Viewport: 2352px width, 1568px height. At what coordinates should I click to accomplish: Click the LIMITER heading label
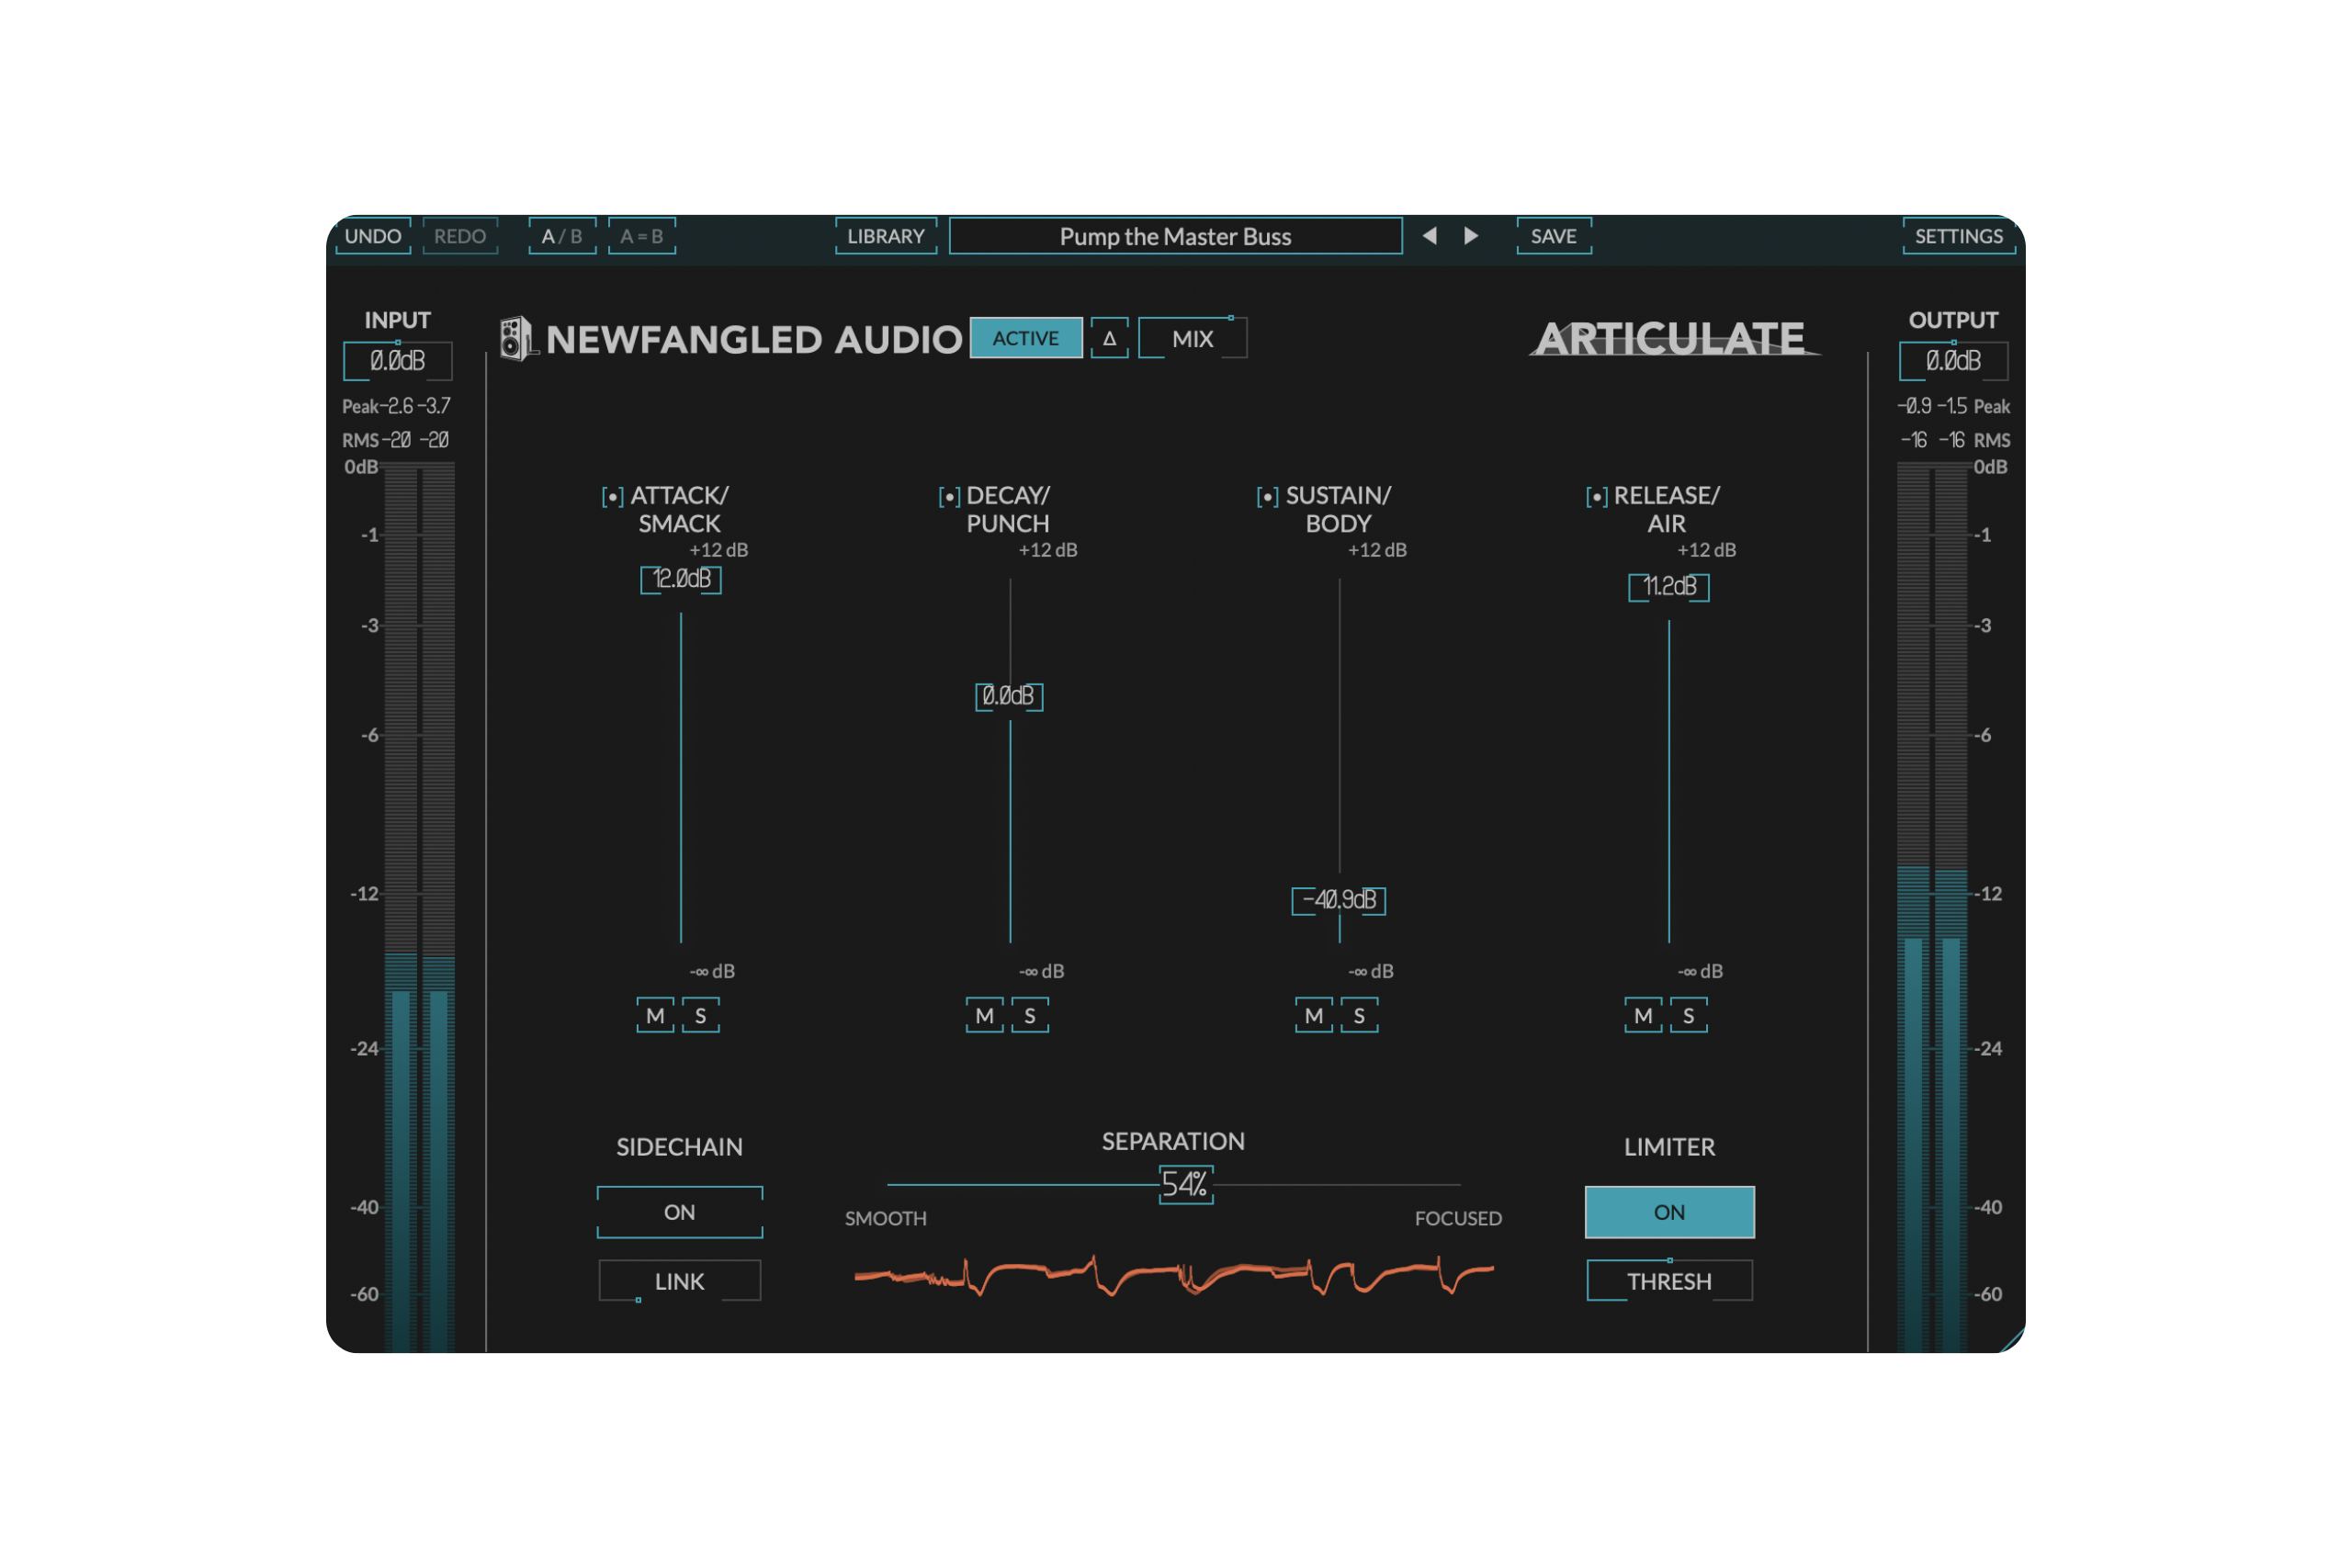point(1669,1147)
